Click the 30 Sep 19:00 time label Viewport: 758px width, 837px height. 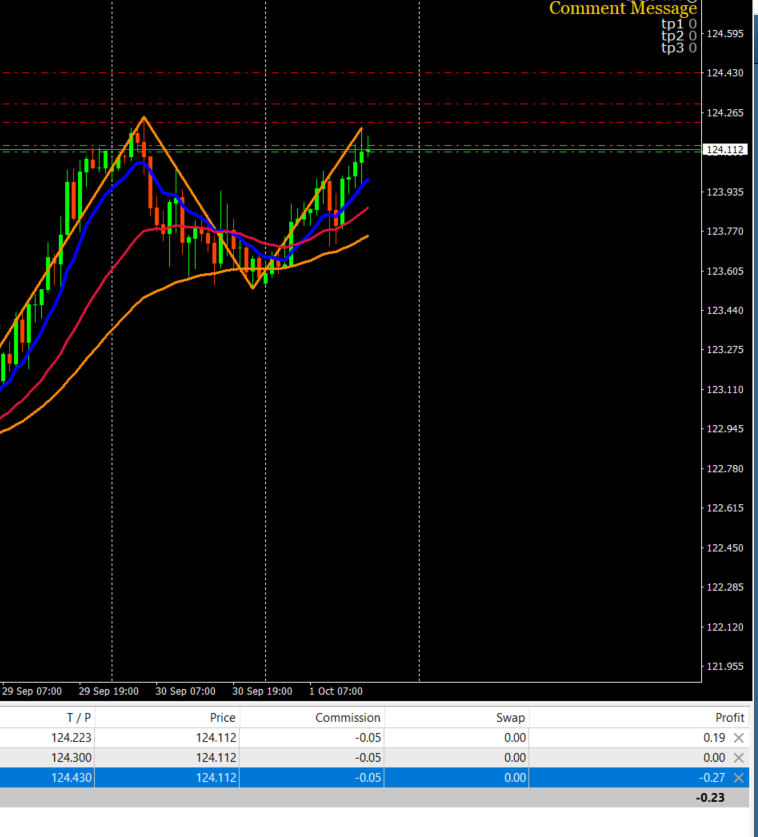(262, 691)
